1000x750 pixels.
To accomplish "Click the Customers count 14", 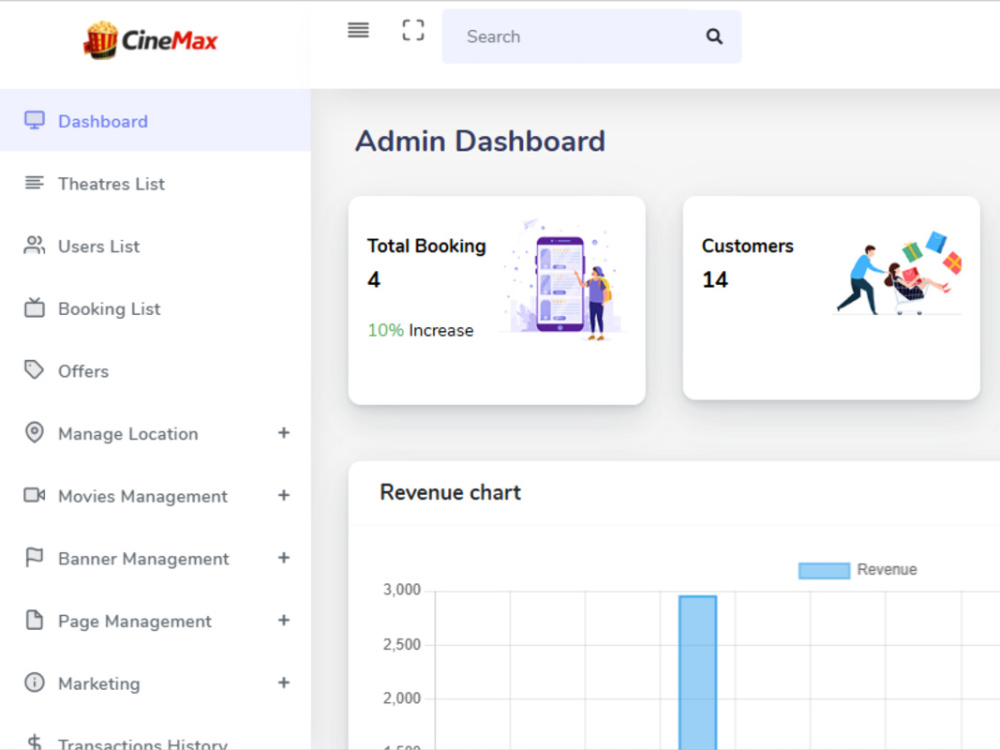I will click(x=715, y=279).
